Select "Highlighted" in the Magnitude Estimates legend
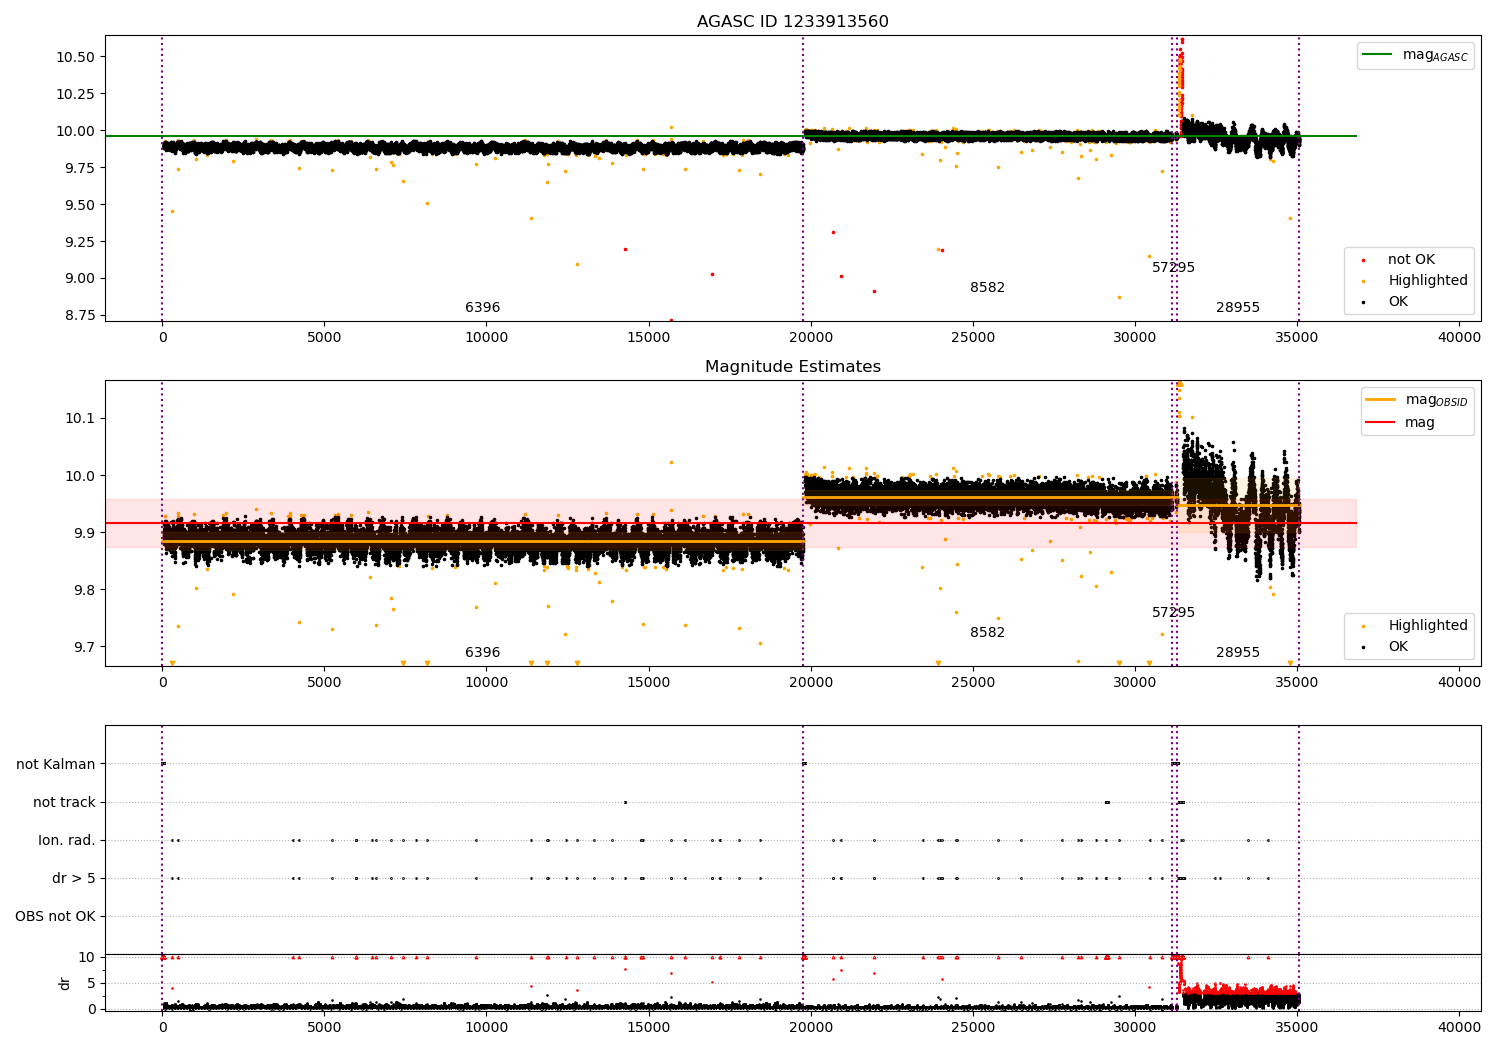This screenshot has width=1500, height=1050. tap(1428, 626)
